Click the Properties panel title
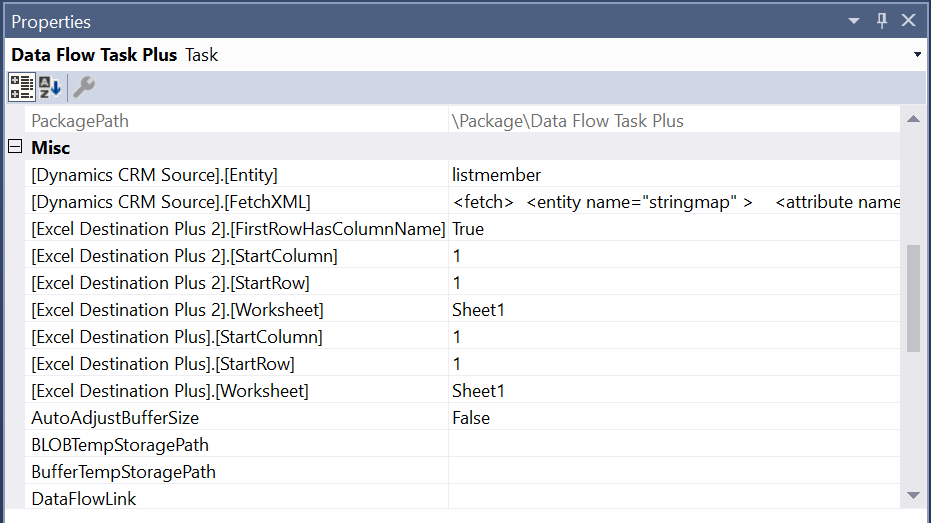Viewport: 931px width, 523px height. [x=51, y=21]
